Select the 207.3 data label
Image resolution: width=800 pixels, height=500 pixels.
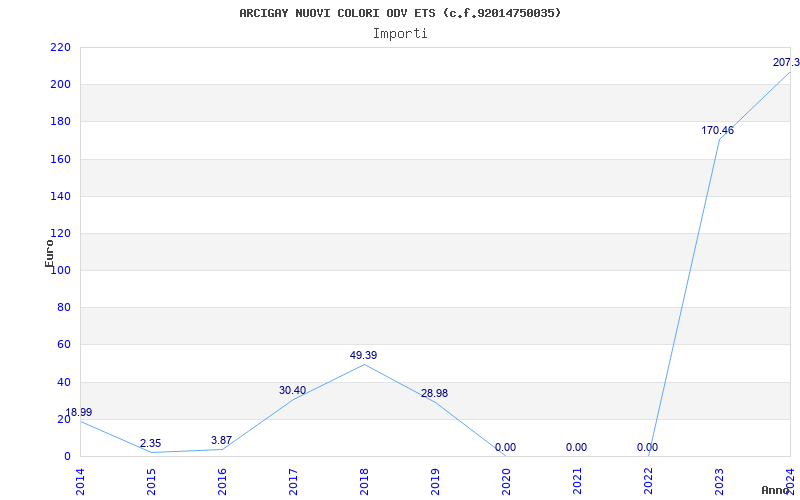click(786, 63)
